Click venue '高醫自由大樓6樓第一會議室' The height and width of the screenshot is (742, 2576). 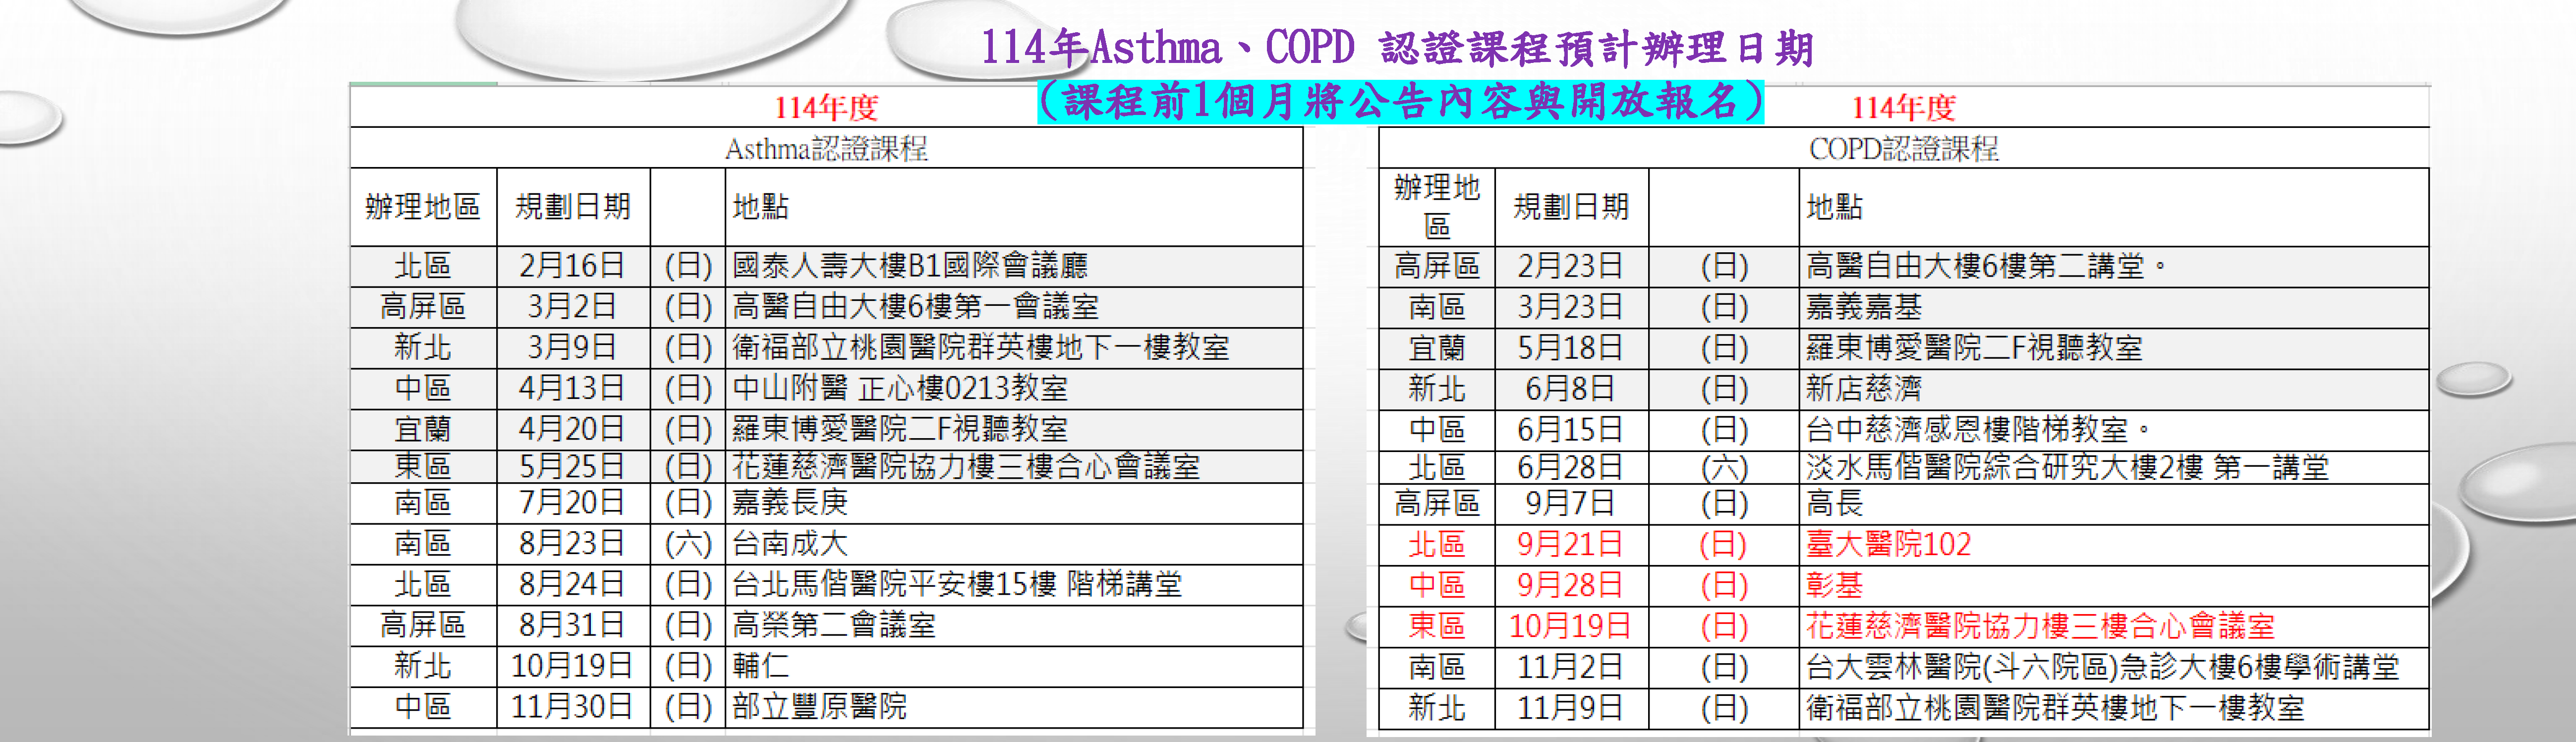(x=915, y=306)
